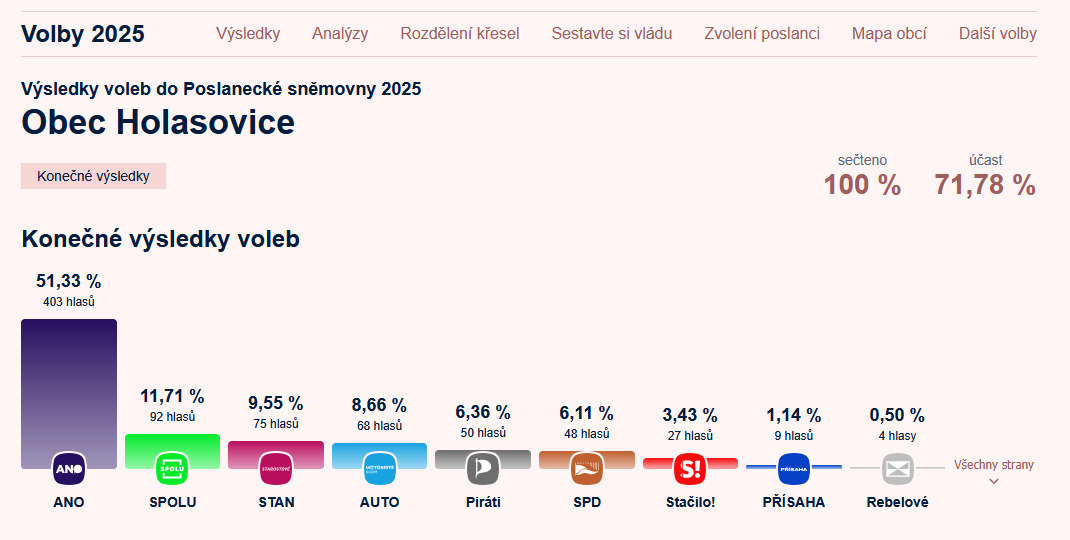Screen dimensions: 1070x540
Task: Click the purple ANO result bar
Action: [x=69, y=394]
